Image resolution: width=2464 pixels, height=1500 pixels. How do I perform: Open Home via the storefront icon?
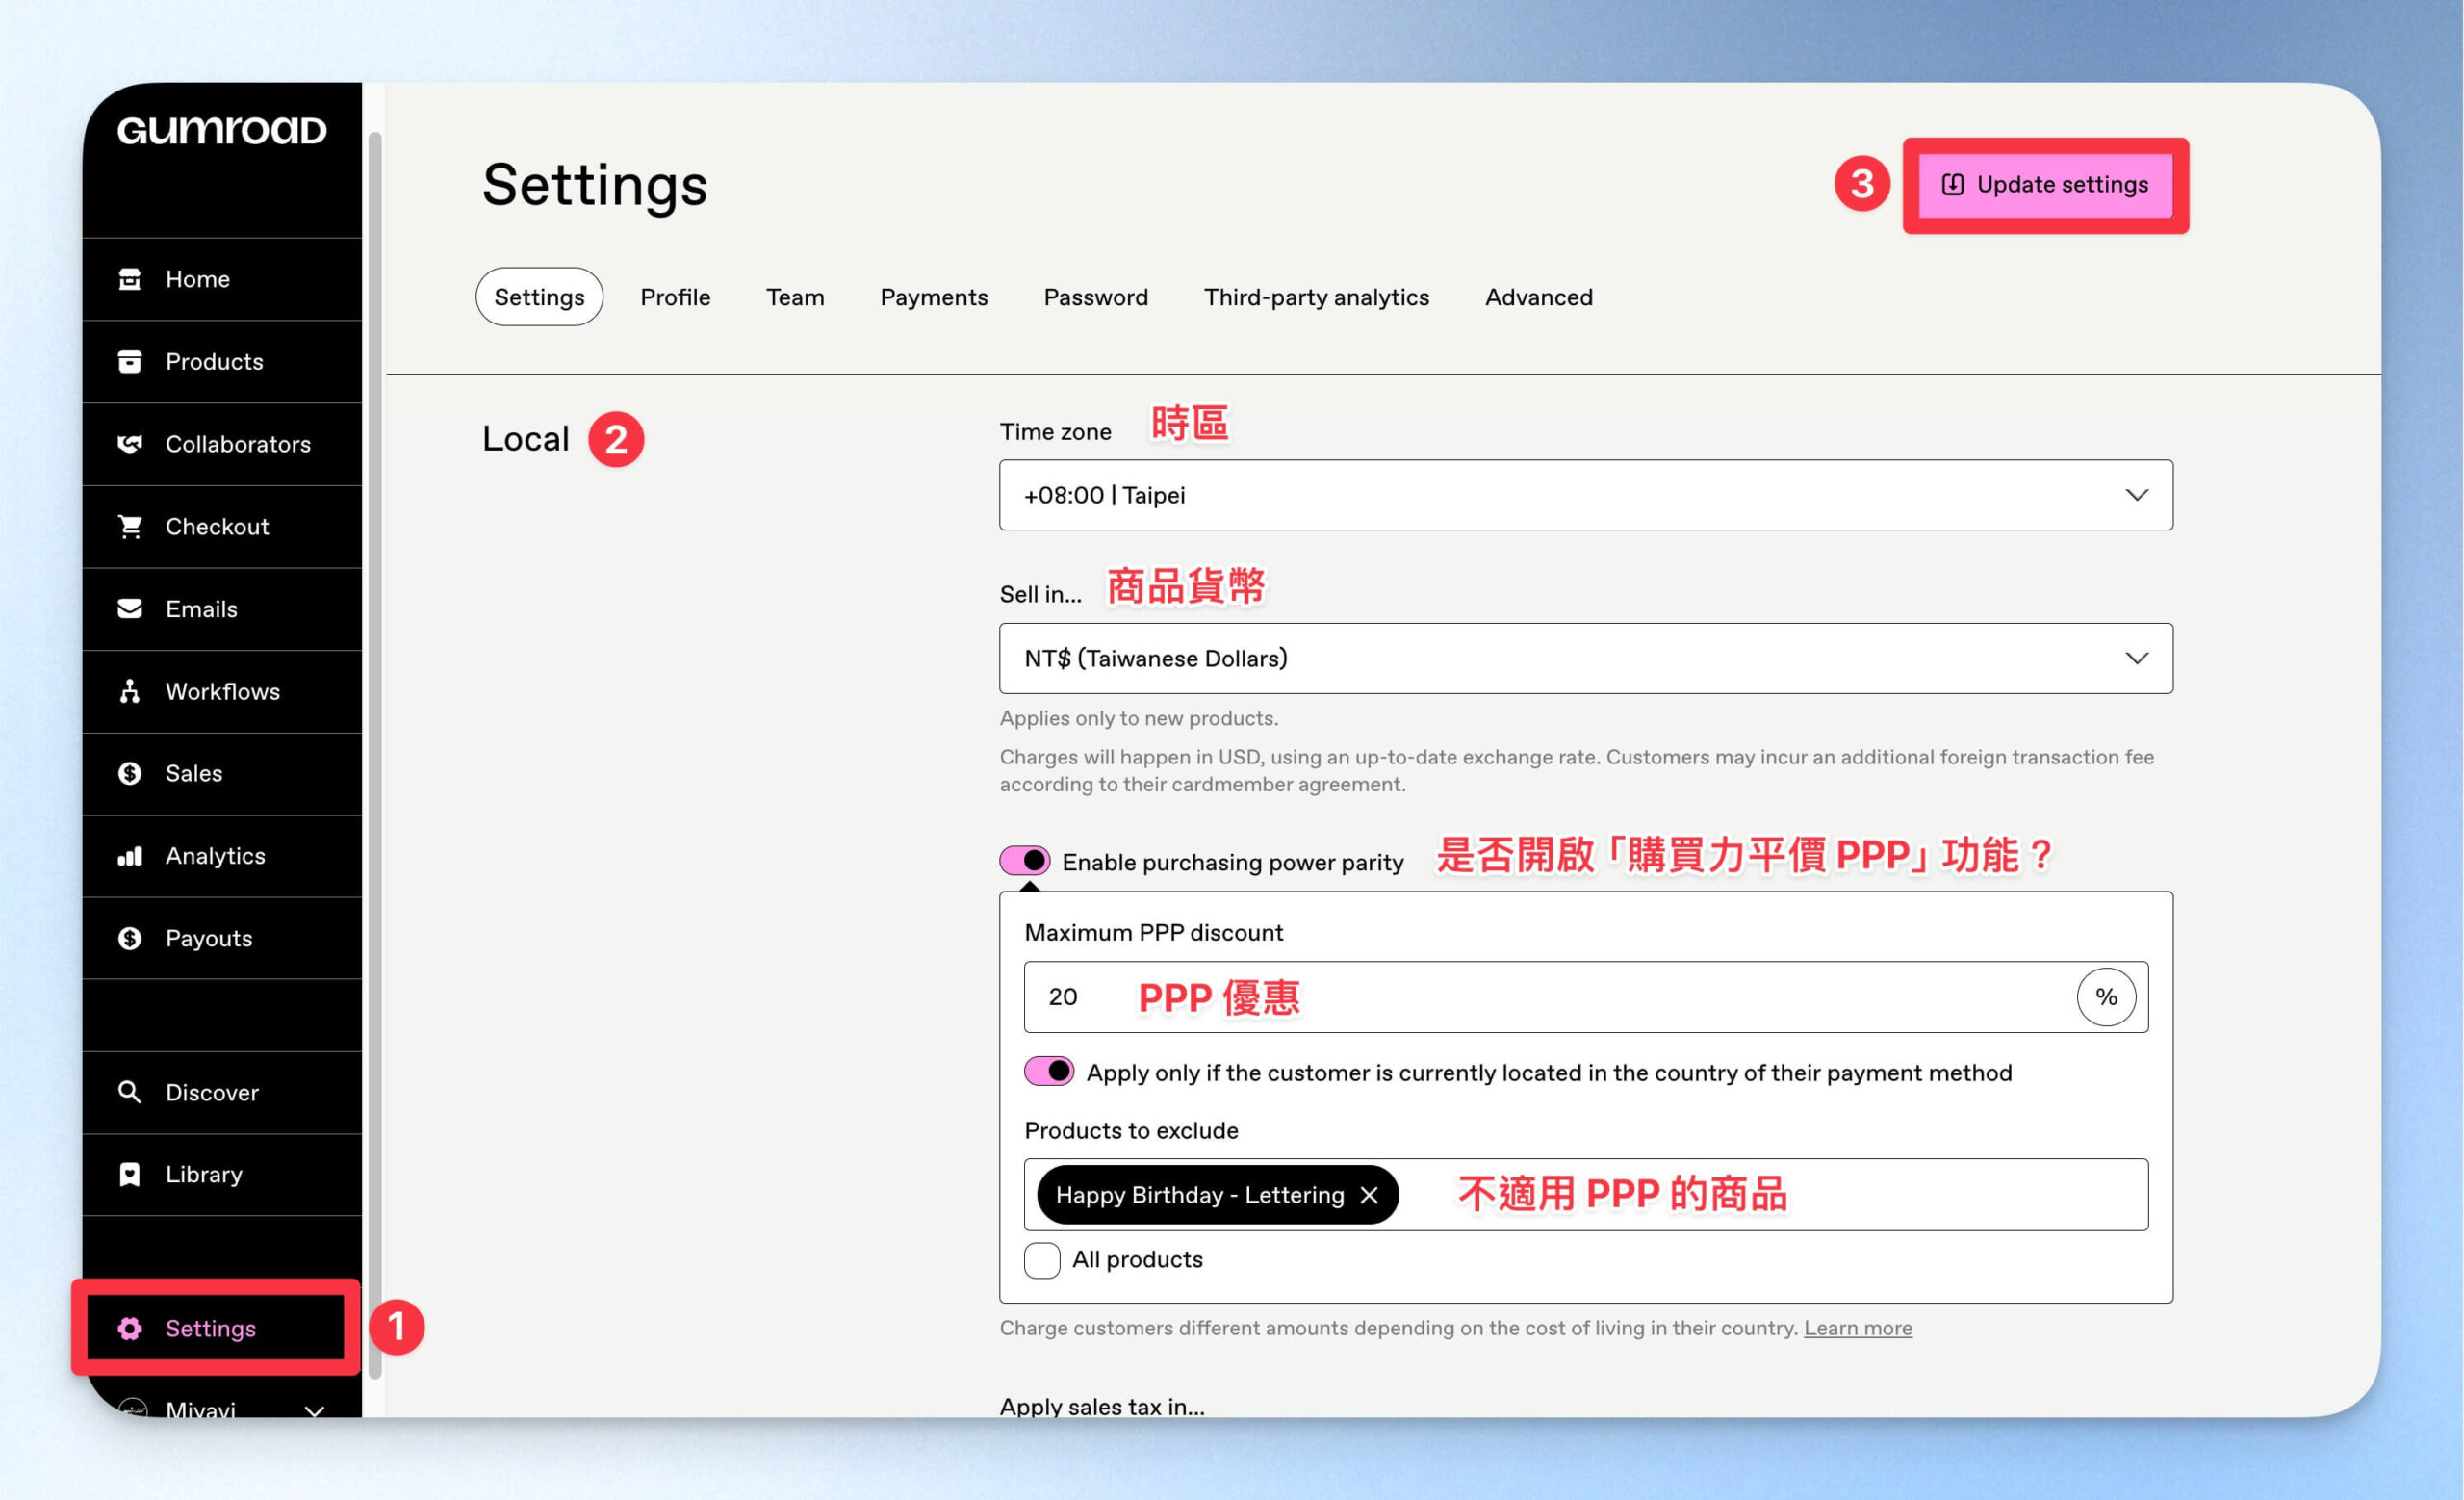[x=130, y=279]
